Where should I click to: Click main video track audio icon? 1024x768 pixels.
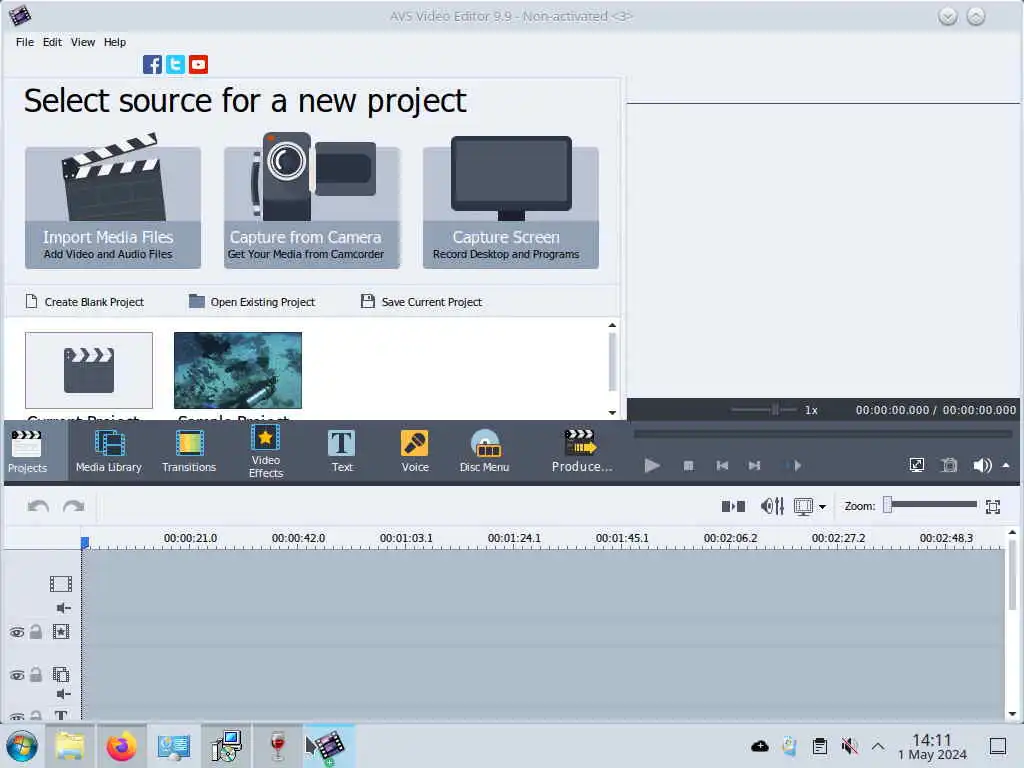point(63,608)
